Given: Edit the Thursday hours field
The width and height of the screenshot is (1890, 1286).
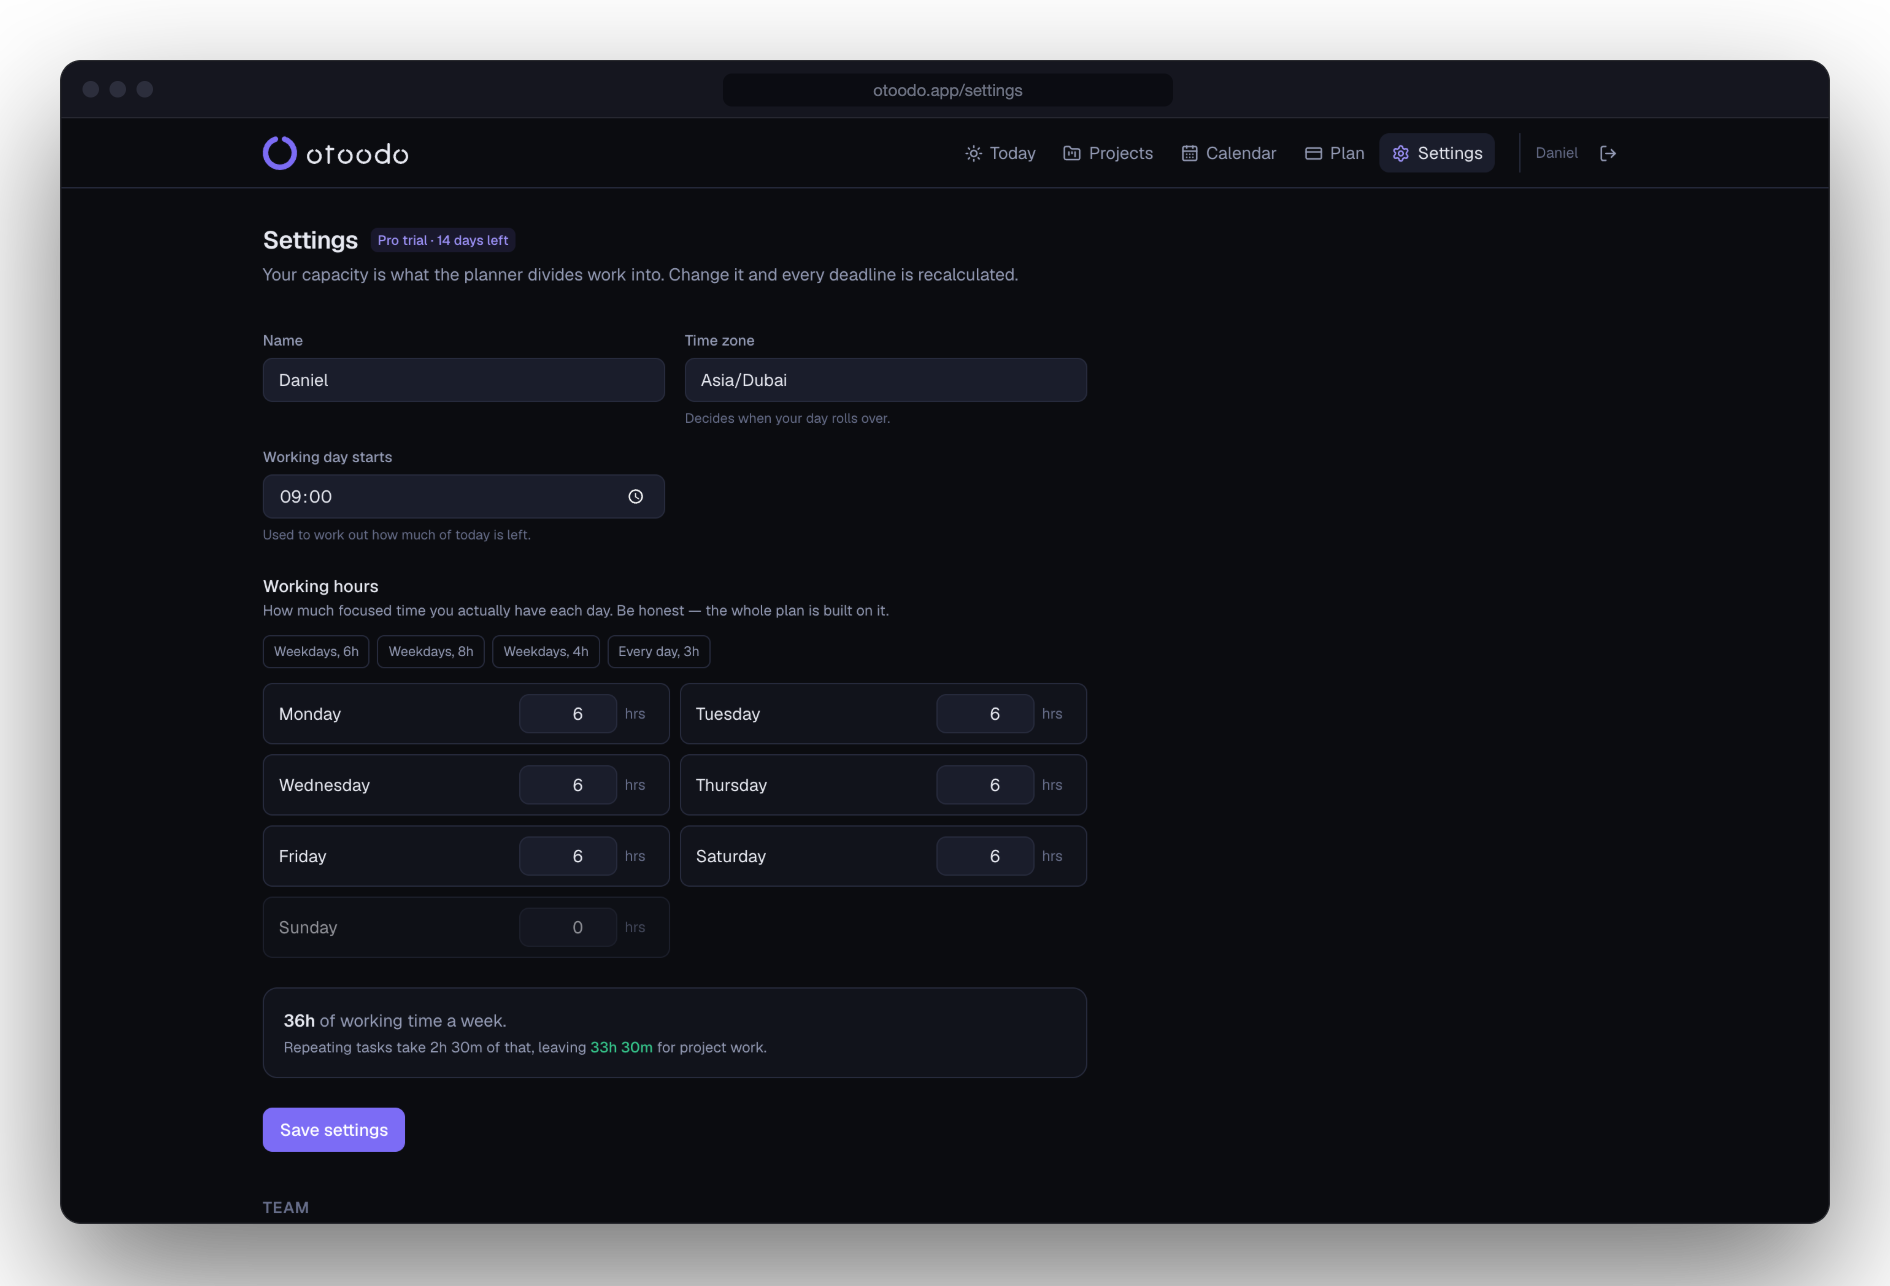Looking at the screenshot, I should click(985, 785).
